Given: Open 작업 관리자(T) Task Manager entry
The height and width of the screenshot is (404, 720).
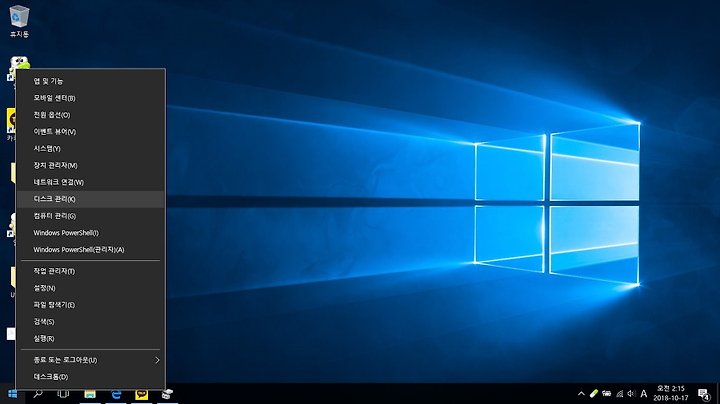Looking at the screenshot, I should click(90, 271).
